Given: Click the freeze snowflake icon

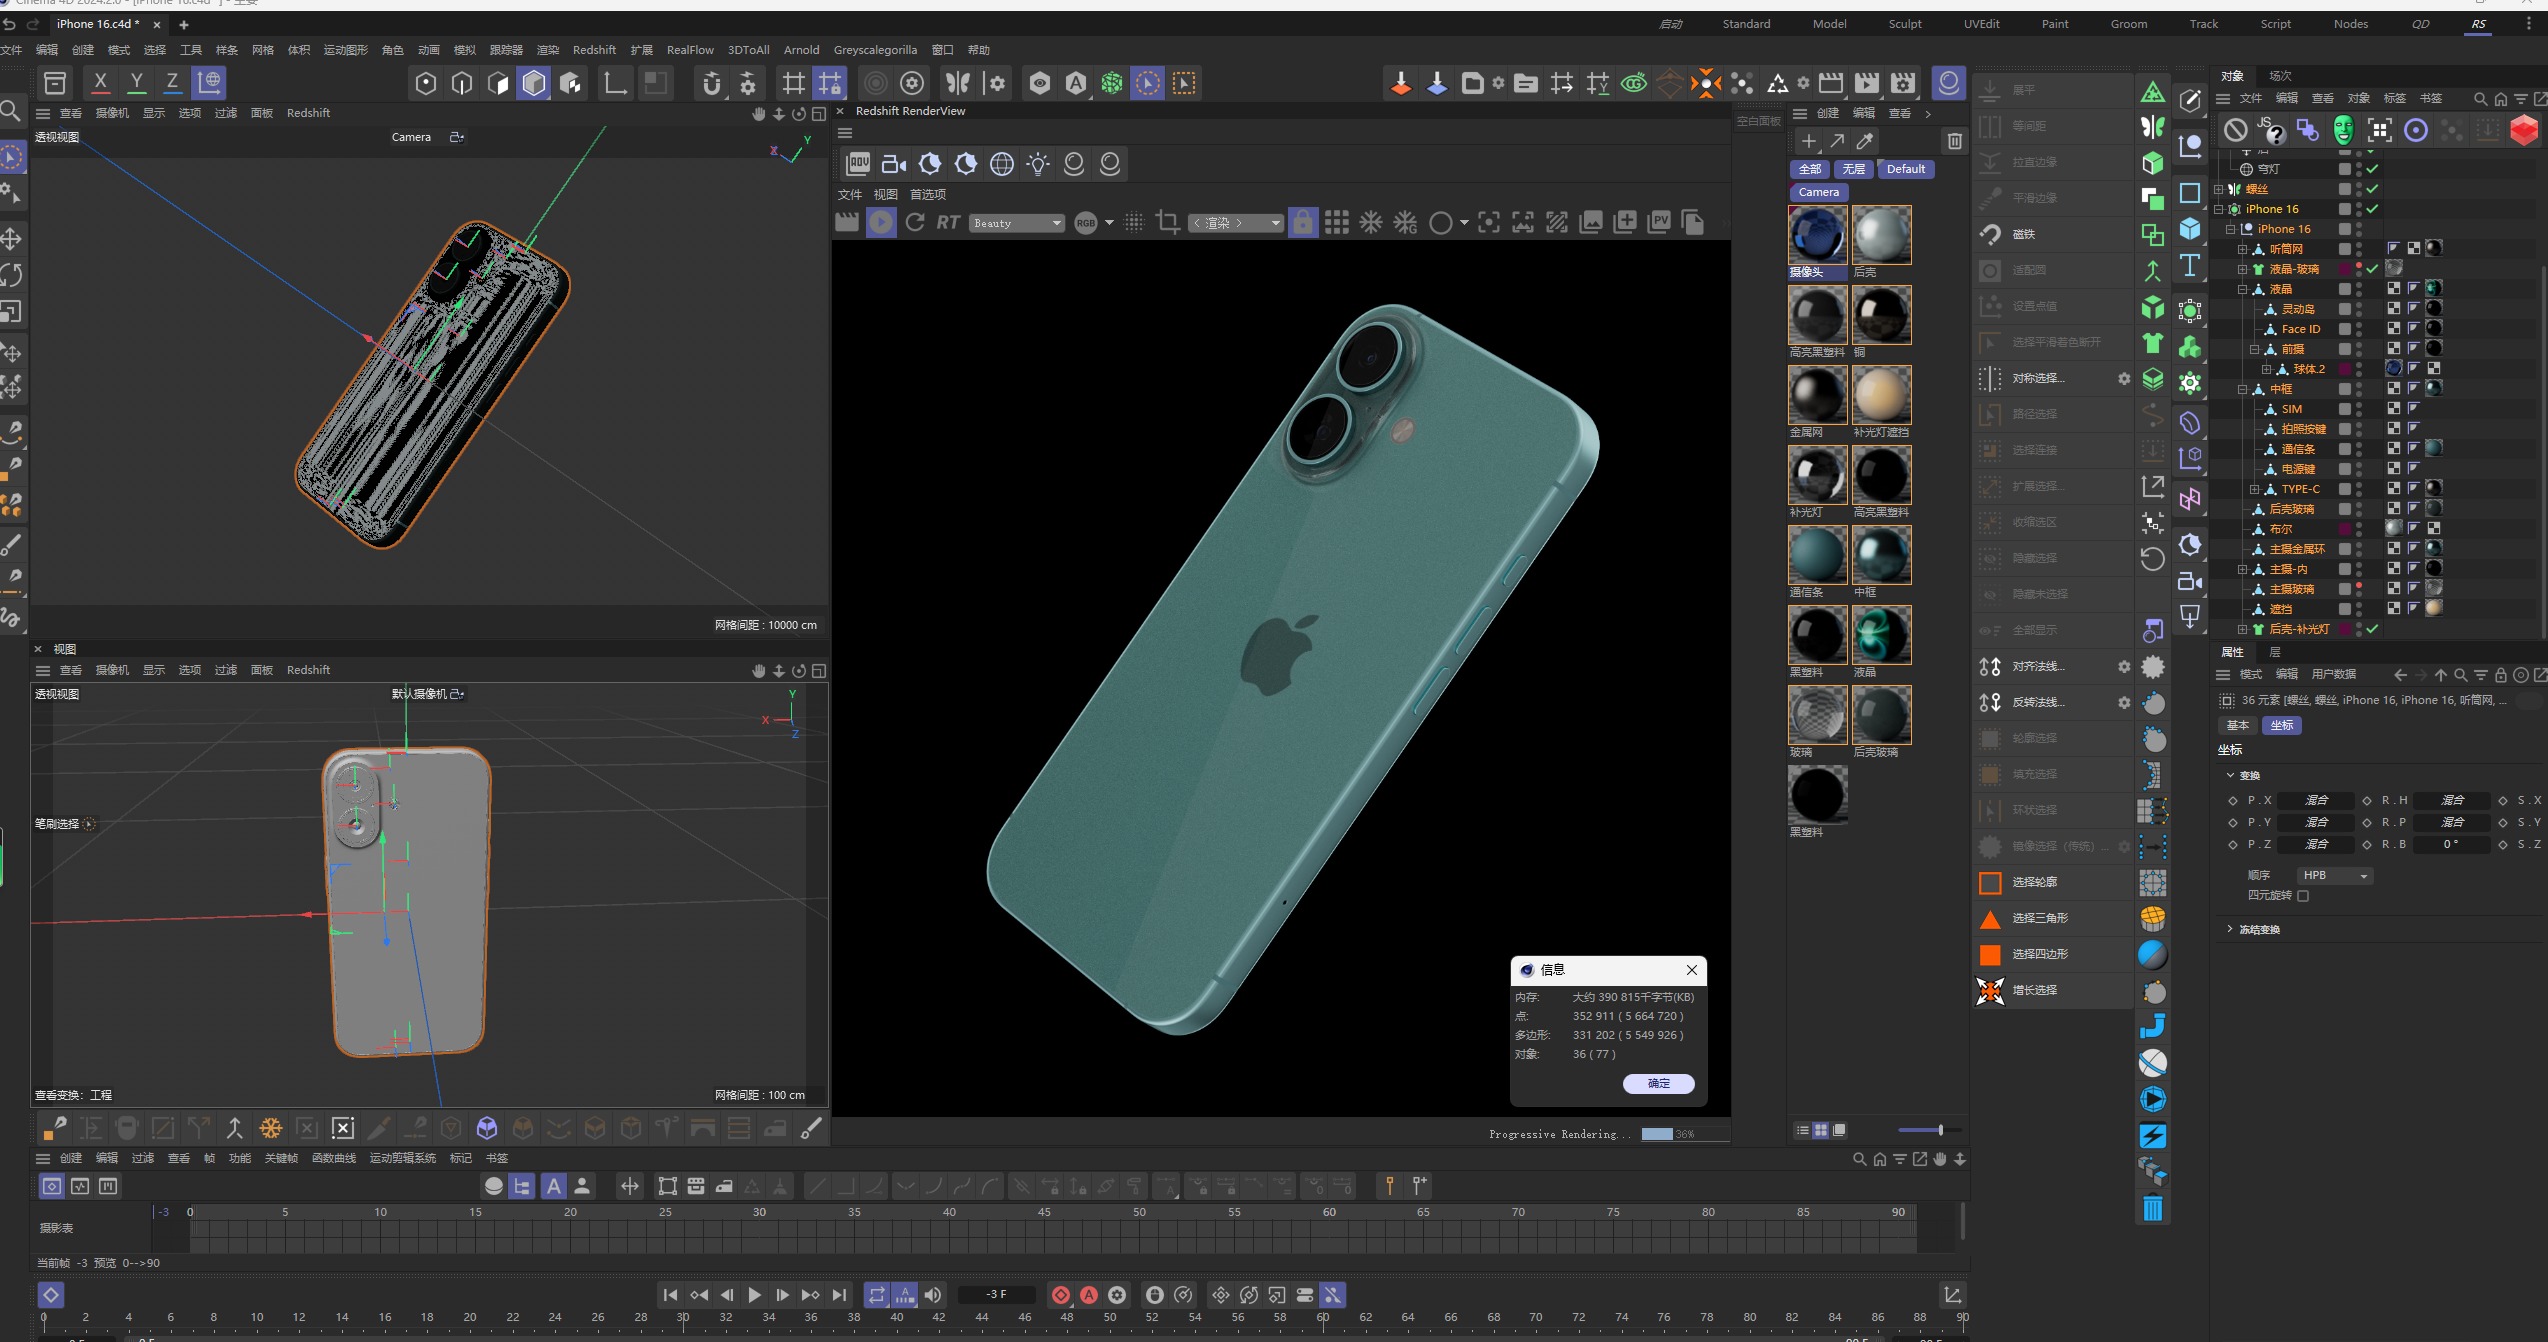Looking at the screenshot, I should [x=1371, y=223].
